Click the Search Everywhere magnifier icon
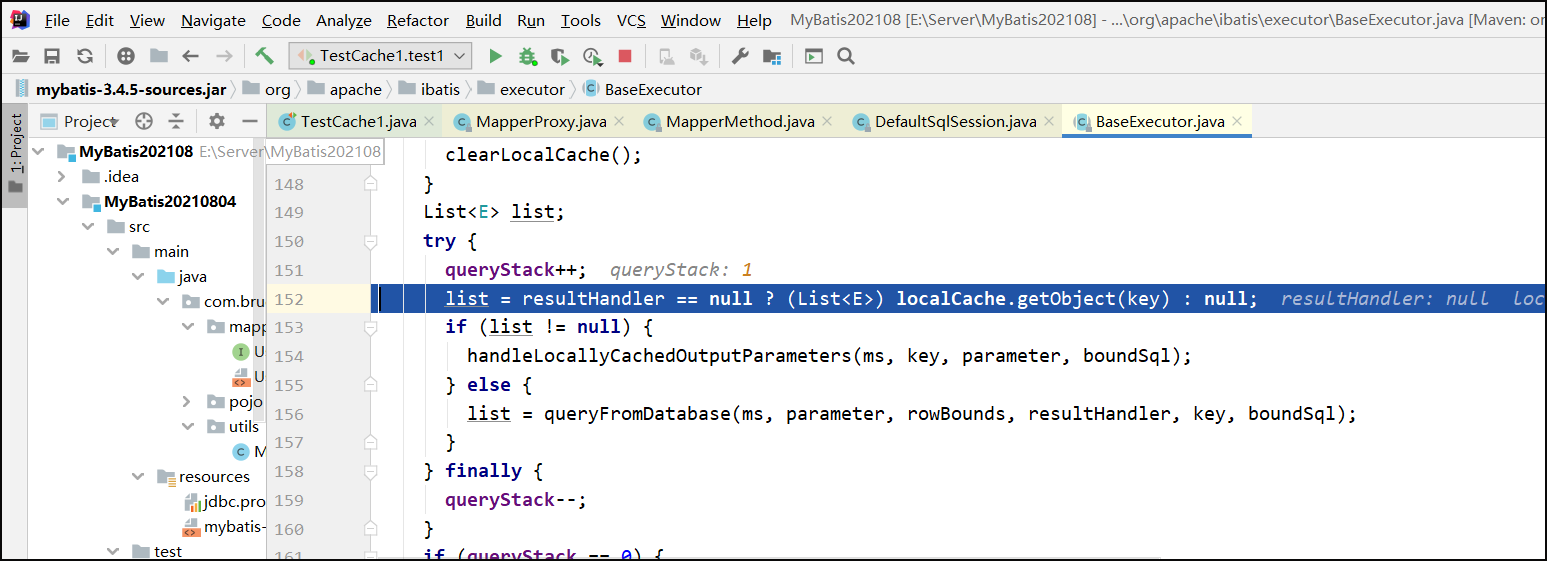 click(x=845, y=56)
